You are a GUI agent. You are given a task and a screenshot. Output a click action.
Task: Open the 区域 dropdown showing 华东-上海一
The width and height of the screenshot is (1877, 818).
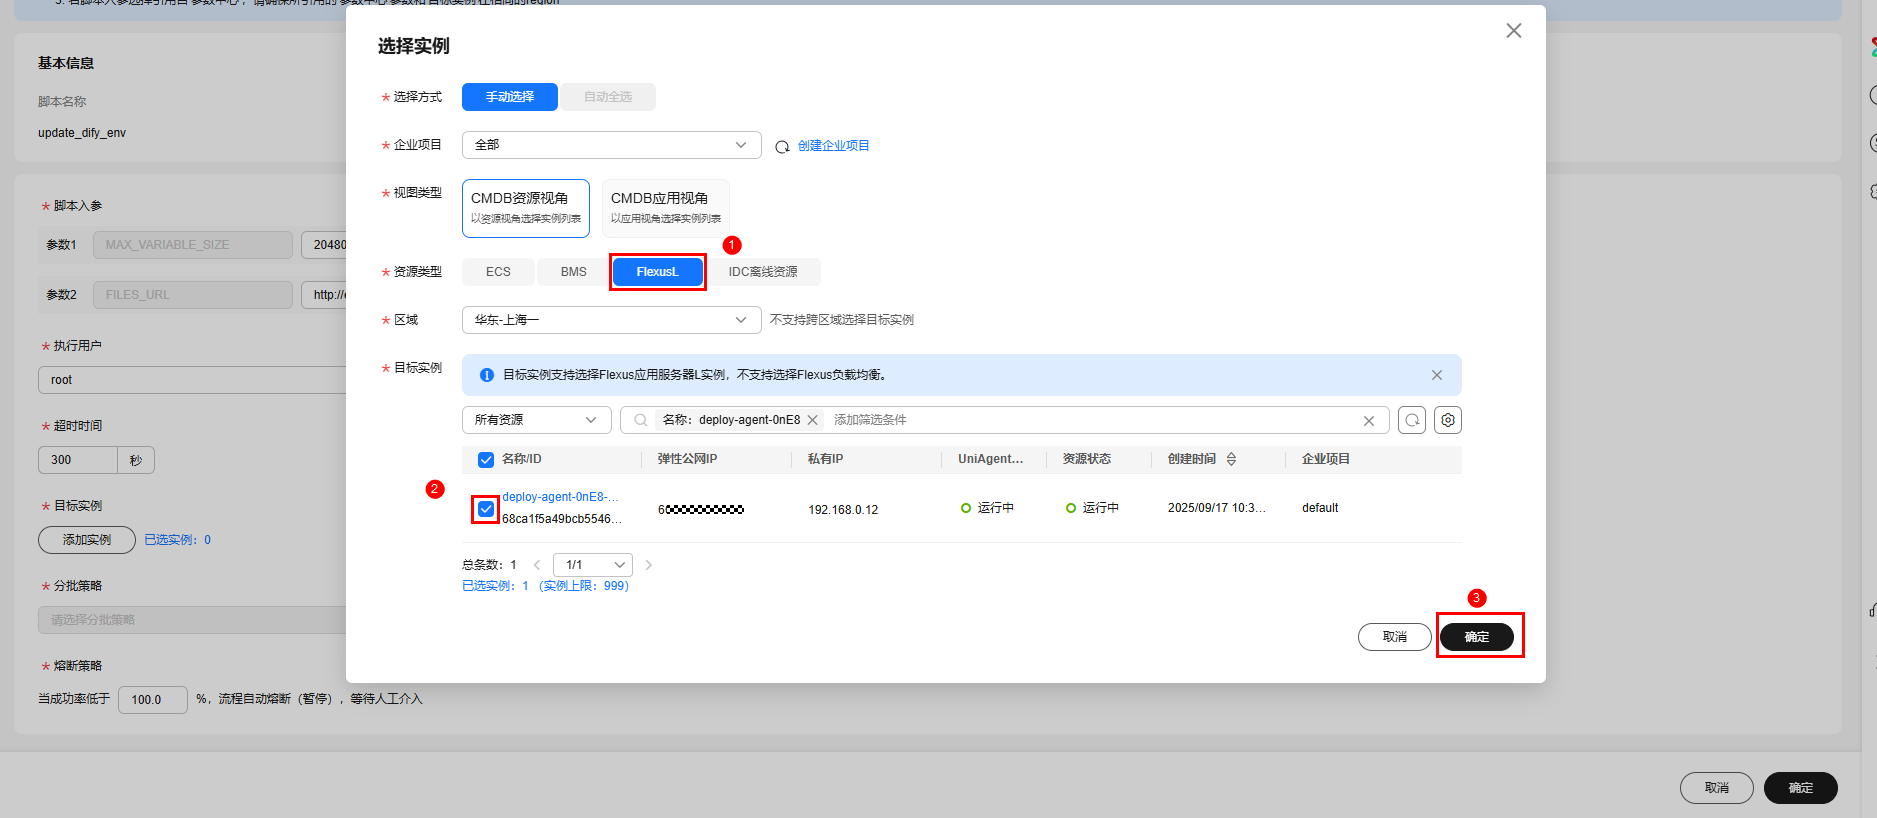tap(612, 320)
